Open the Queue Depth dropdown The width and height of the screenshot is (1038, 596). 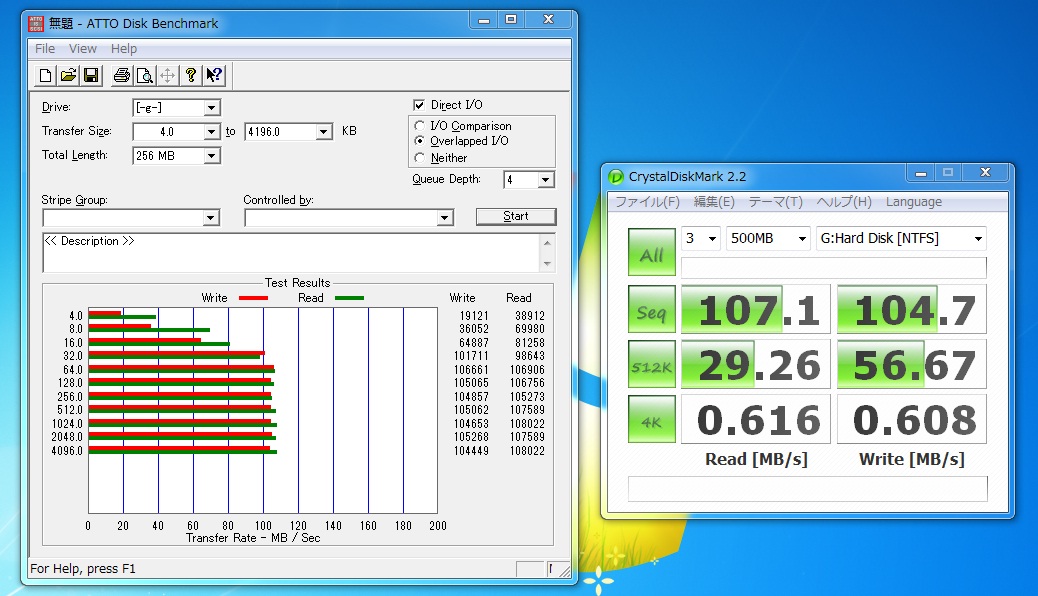[x=545, y=179]
